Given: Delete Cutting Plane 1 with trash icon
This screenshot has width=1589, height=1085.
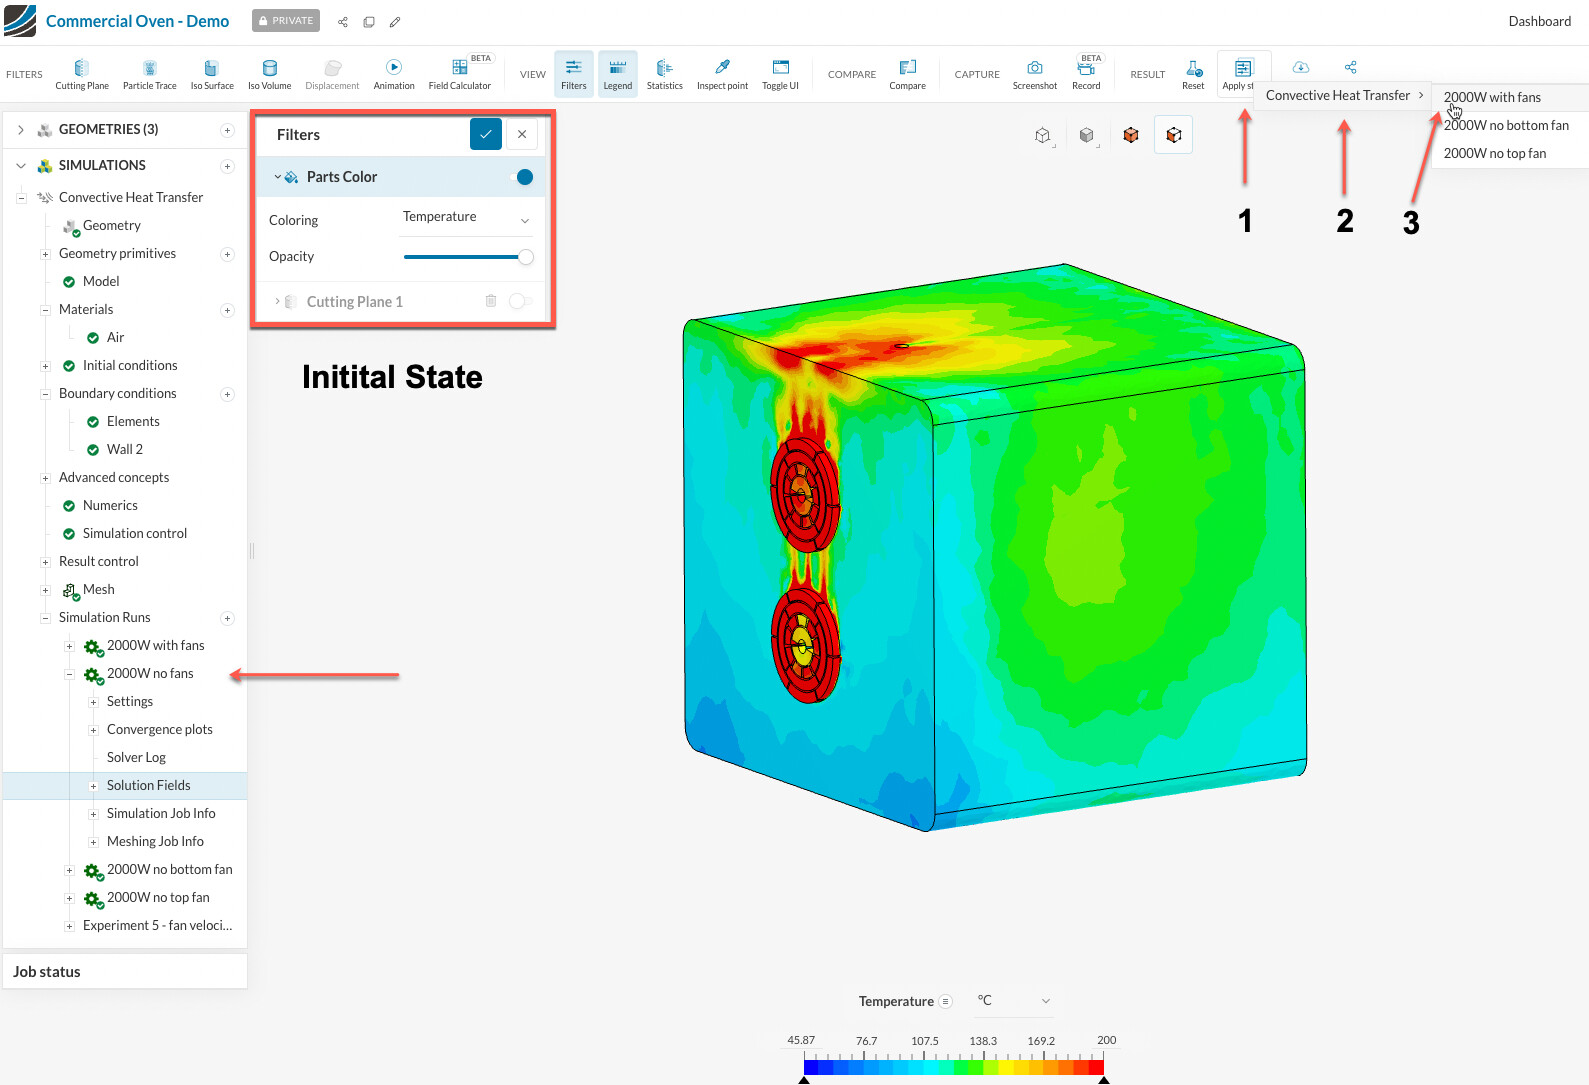Looking at the screenshot, I should pyautogui.click(x=491, y=301).
